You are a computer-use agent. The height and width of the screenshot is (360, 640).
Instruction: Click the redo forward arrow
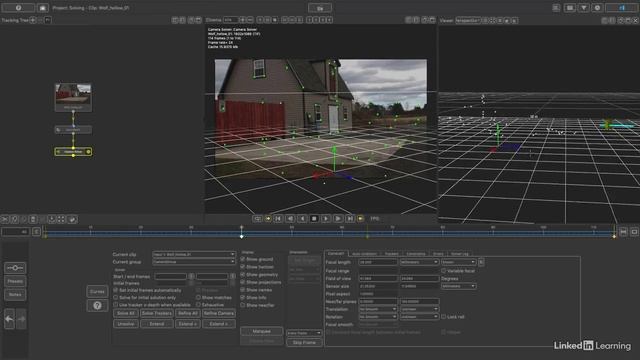(22, 319)
